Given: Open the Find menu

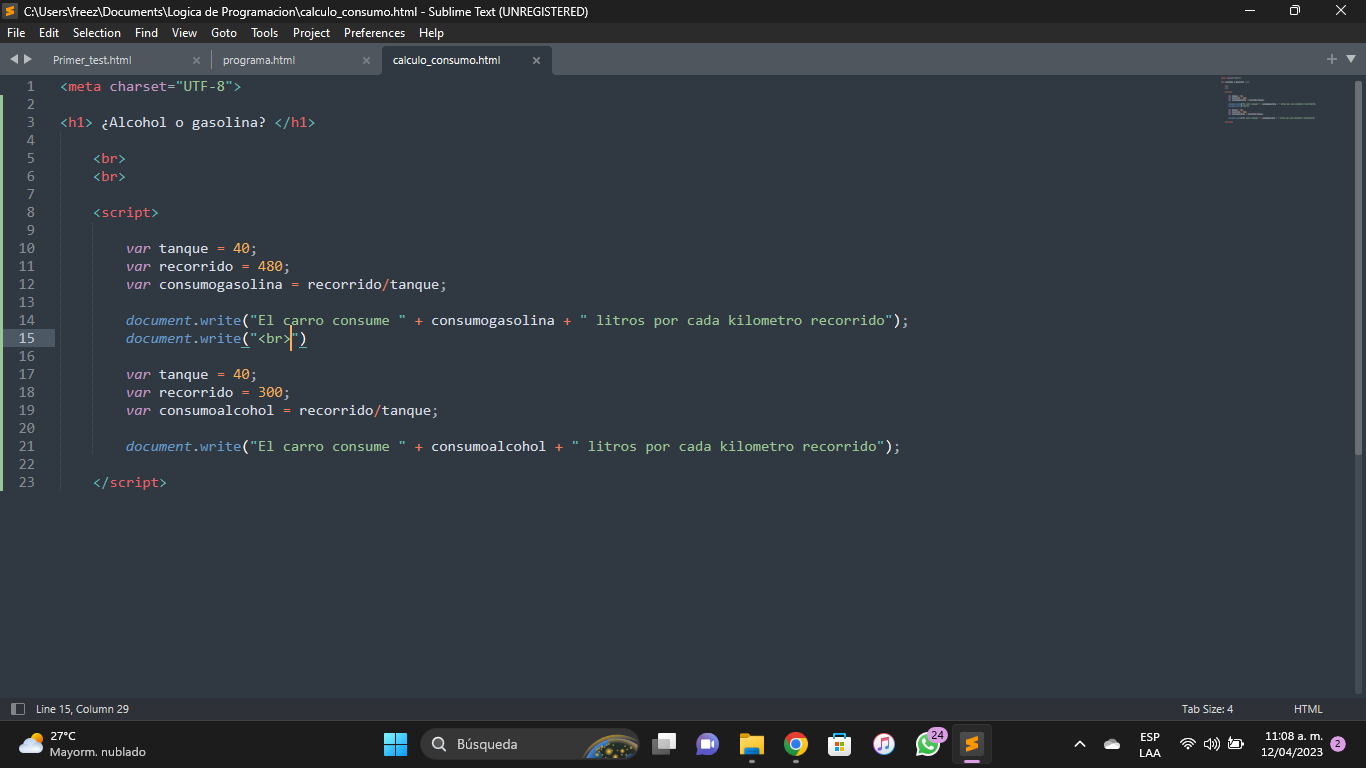Looking at the screenshot, I should (146, 33).
